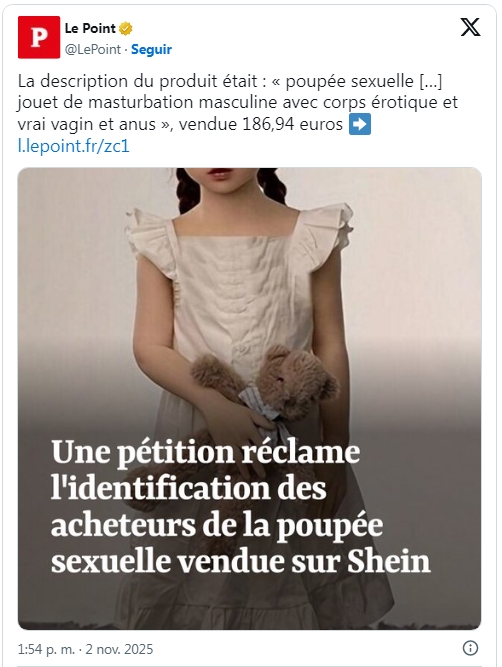This screenshot has width=502, height=667.
Task: Click the headline line 'l'identification des'
Action: (189, 488)
